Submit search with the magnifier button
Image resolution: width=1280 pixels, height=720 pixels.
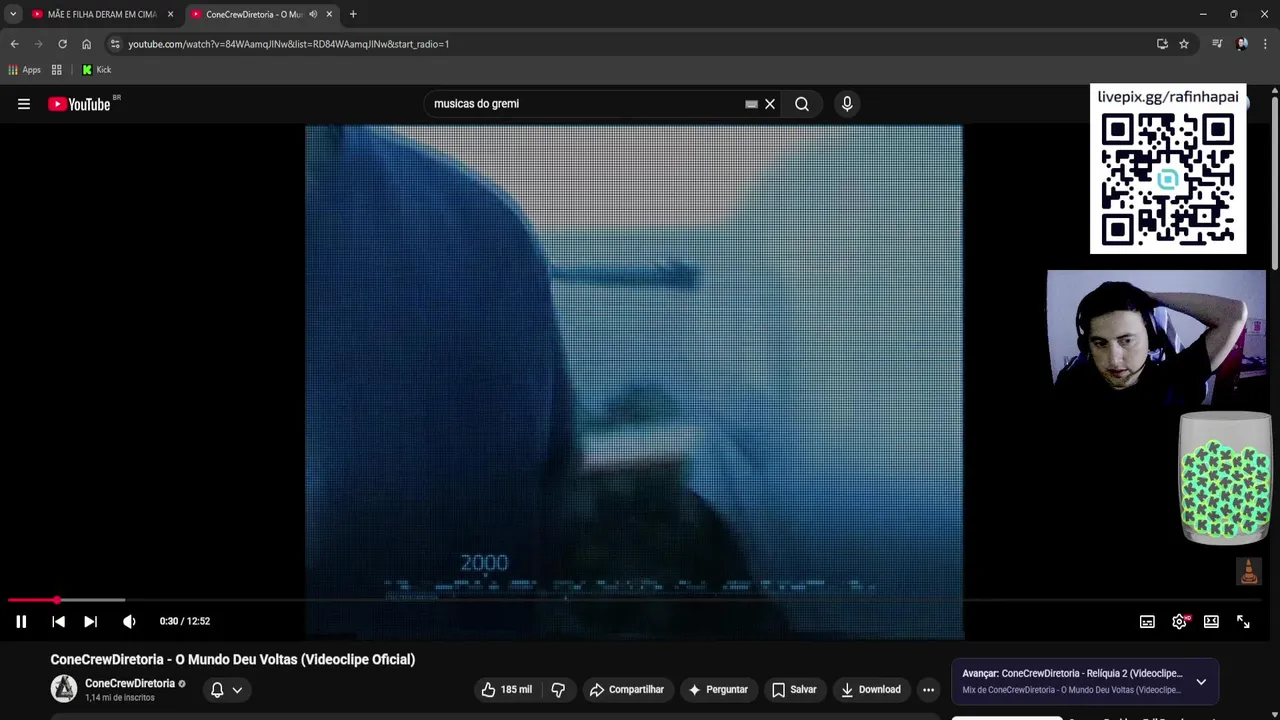[x=802, y=104]
